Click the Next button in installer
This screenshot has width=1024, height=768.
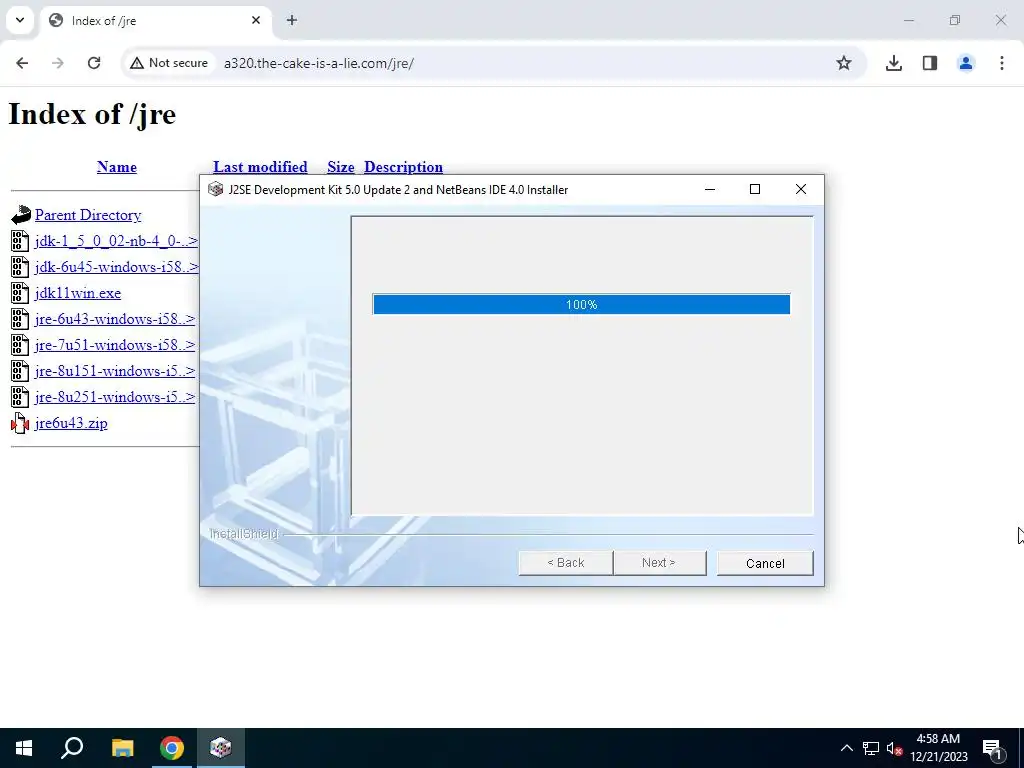[x=659, y=563]
